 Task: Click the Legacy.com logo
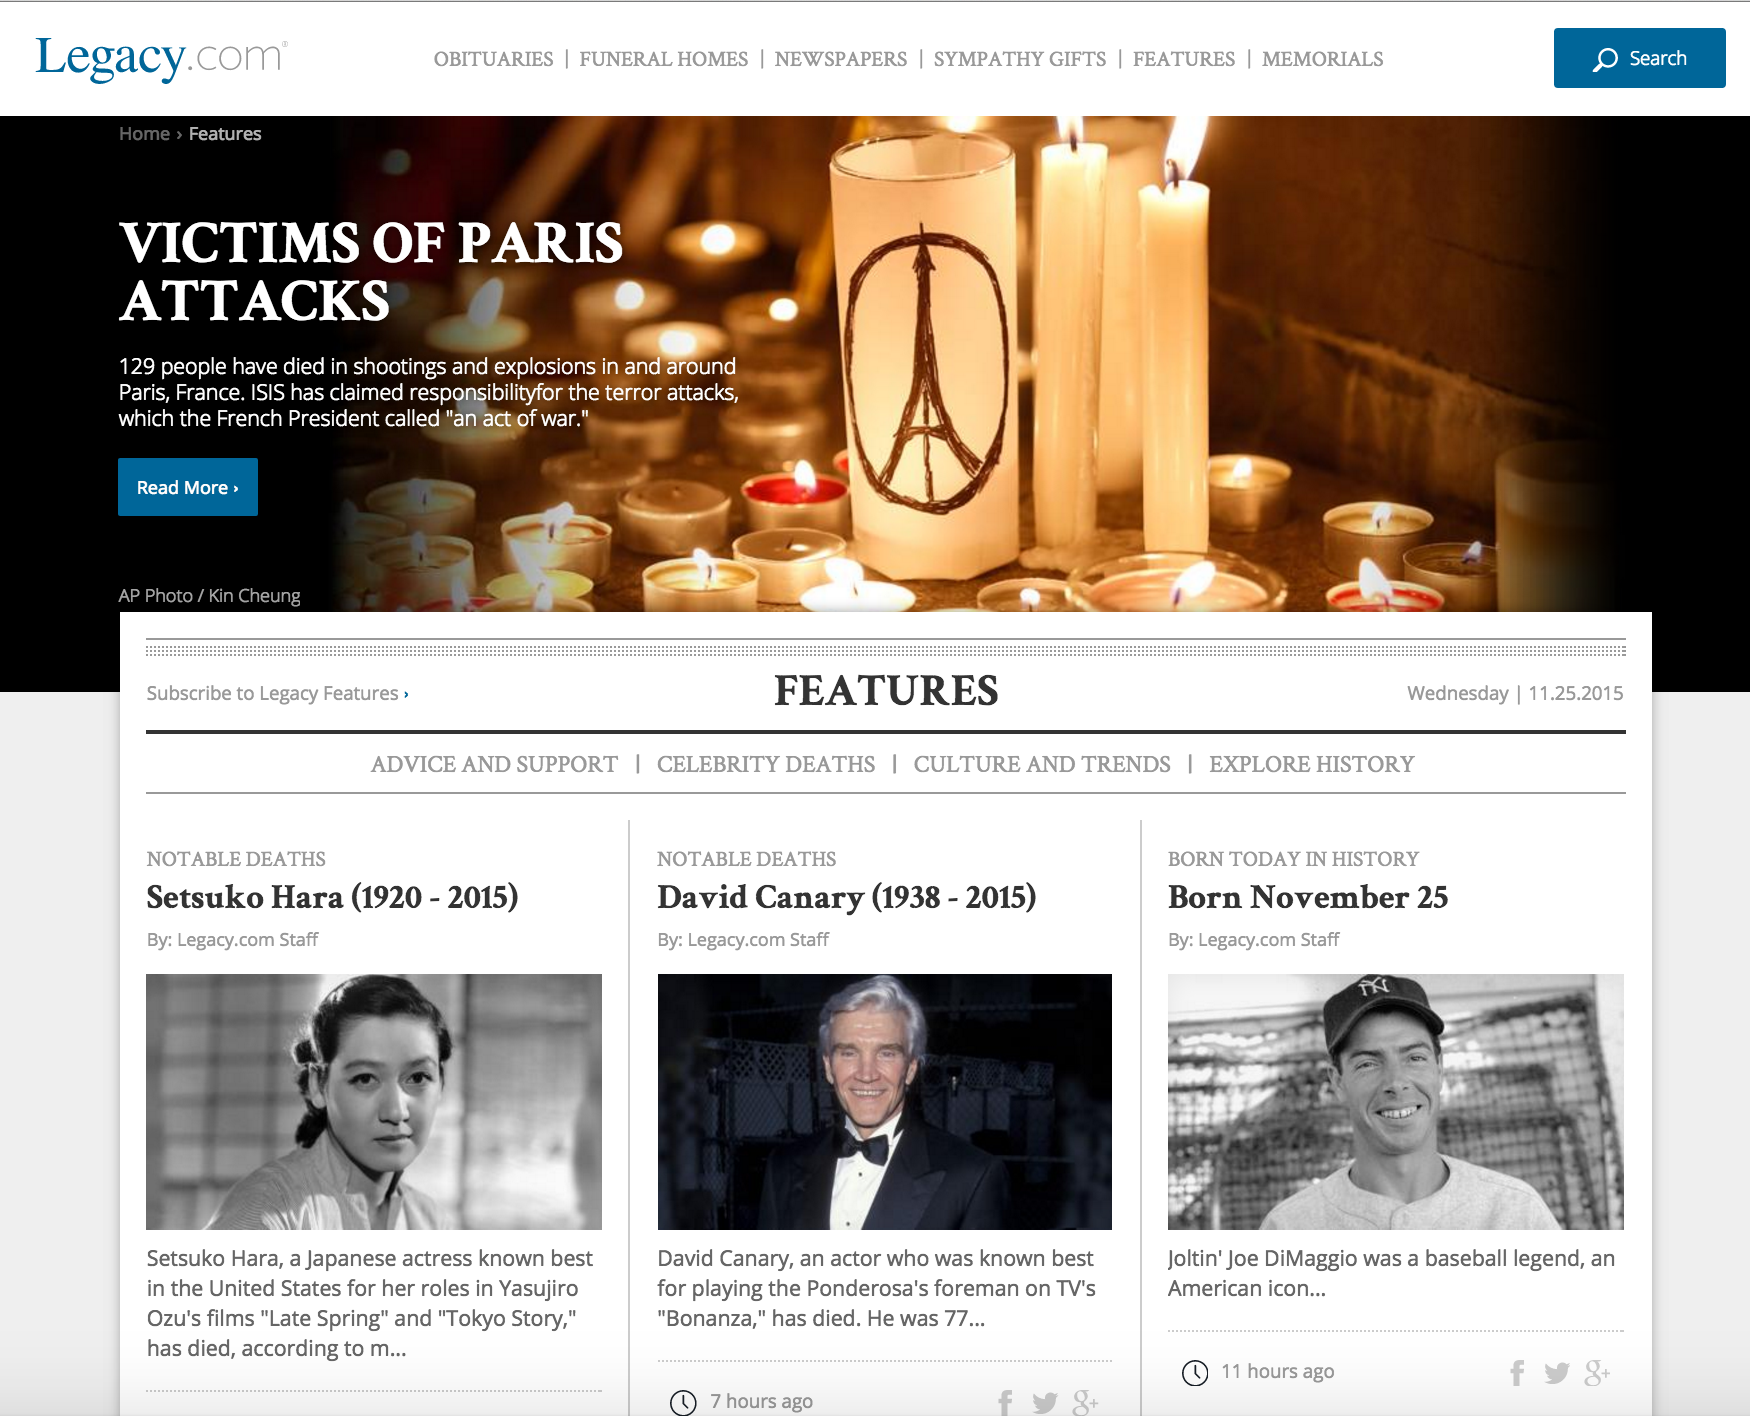161,58
